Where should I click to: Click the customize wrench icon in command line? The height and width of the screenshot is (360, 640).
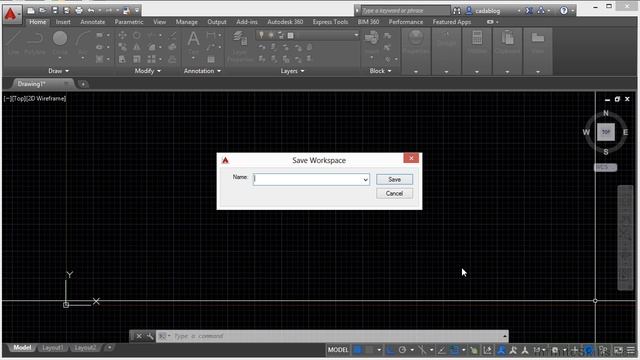coord(150,336)
